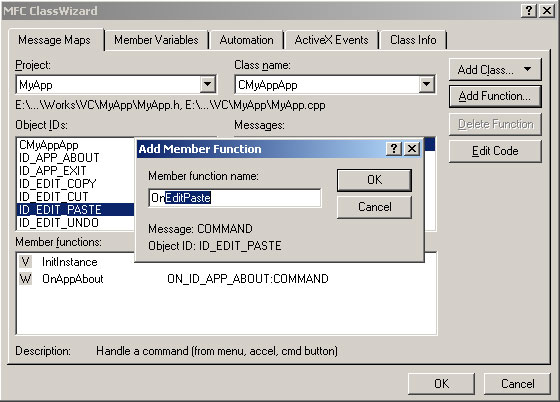Viewport: 560px width, 402px height.
Task: Select the OnAppAbout member function row
Action: tap(226, 279)
